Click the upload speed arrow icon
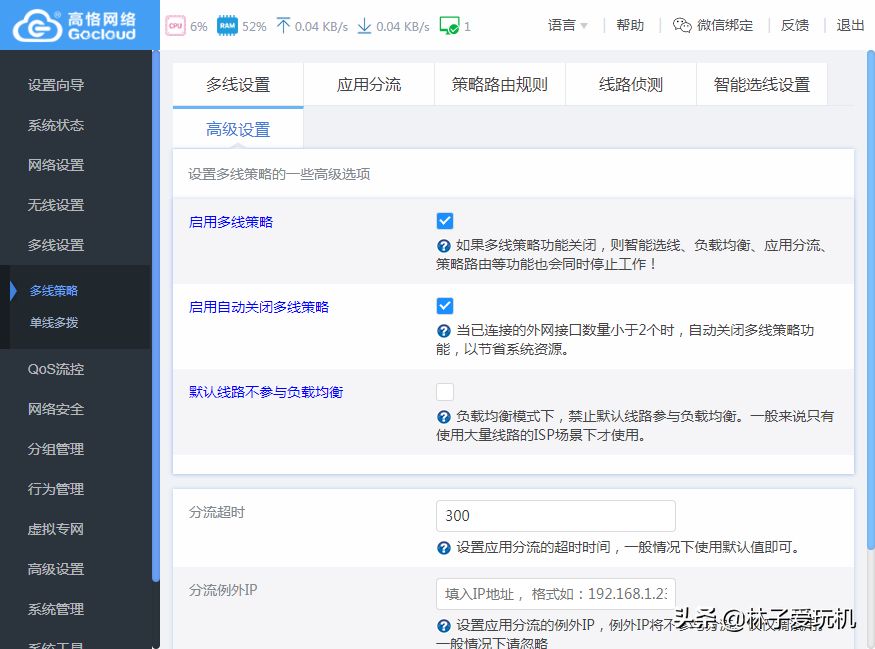 pyautogui.click(x=283, y=26)
